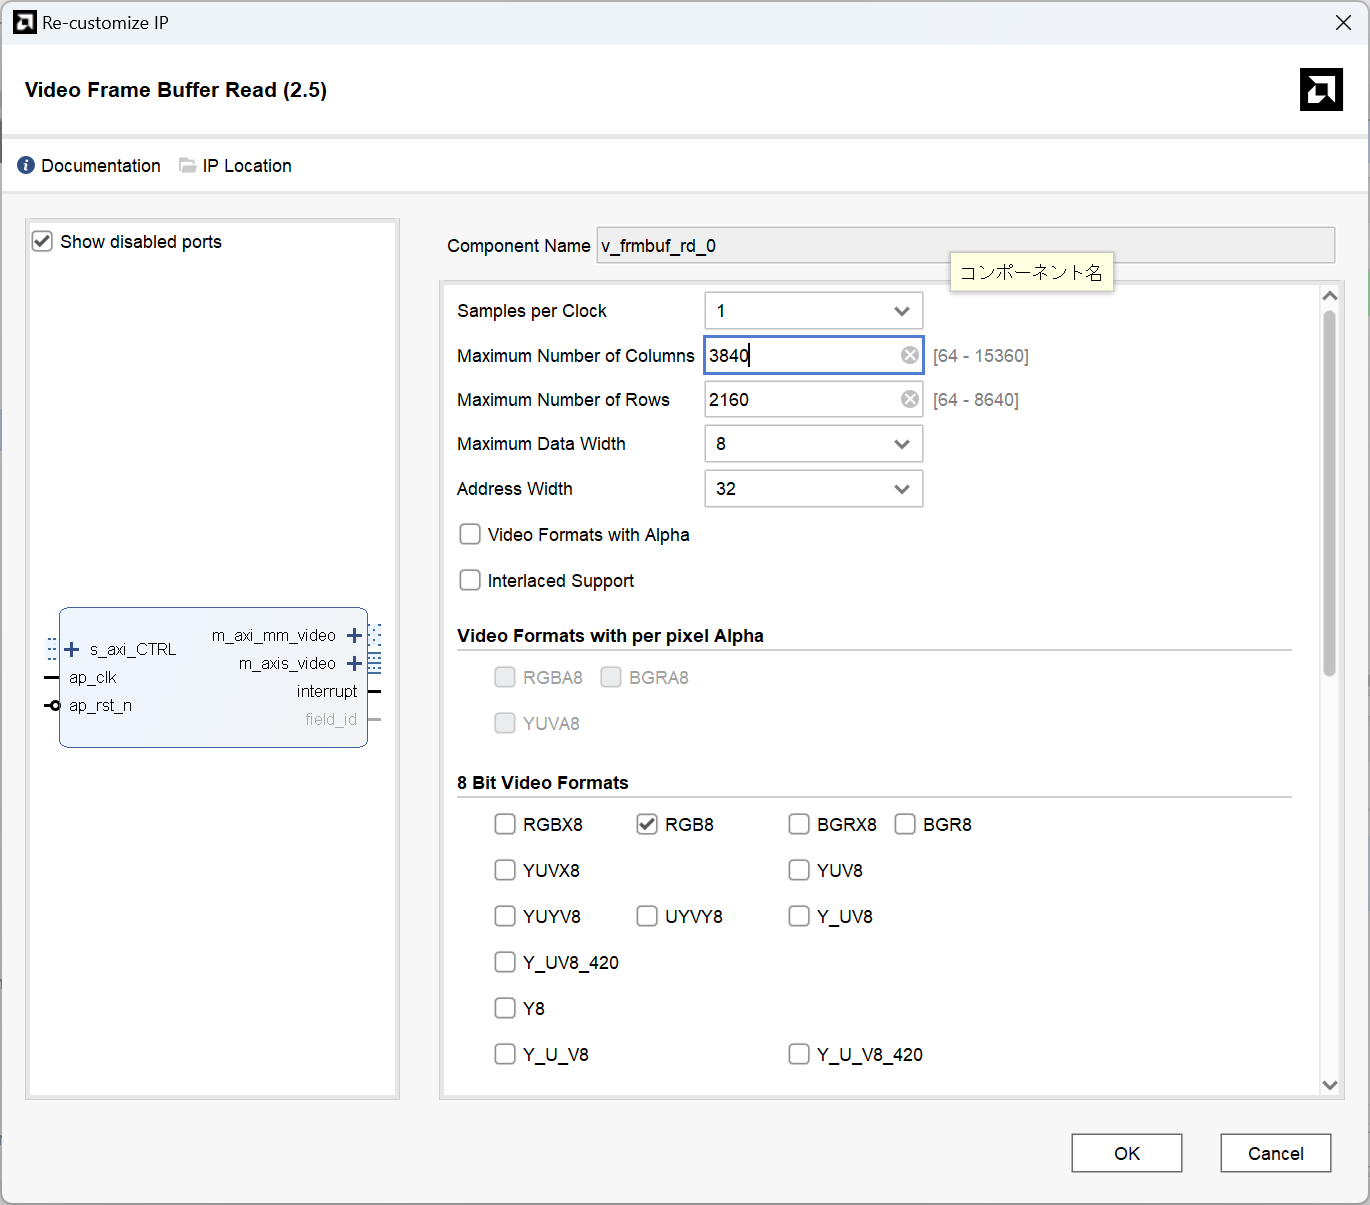The image size is (1370, 1205).
Task: Open the IP Location menu
Action: tap(246, 166)
